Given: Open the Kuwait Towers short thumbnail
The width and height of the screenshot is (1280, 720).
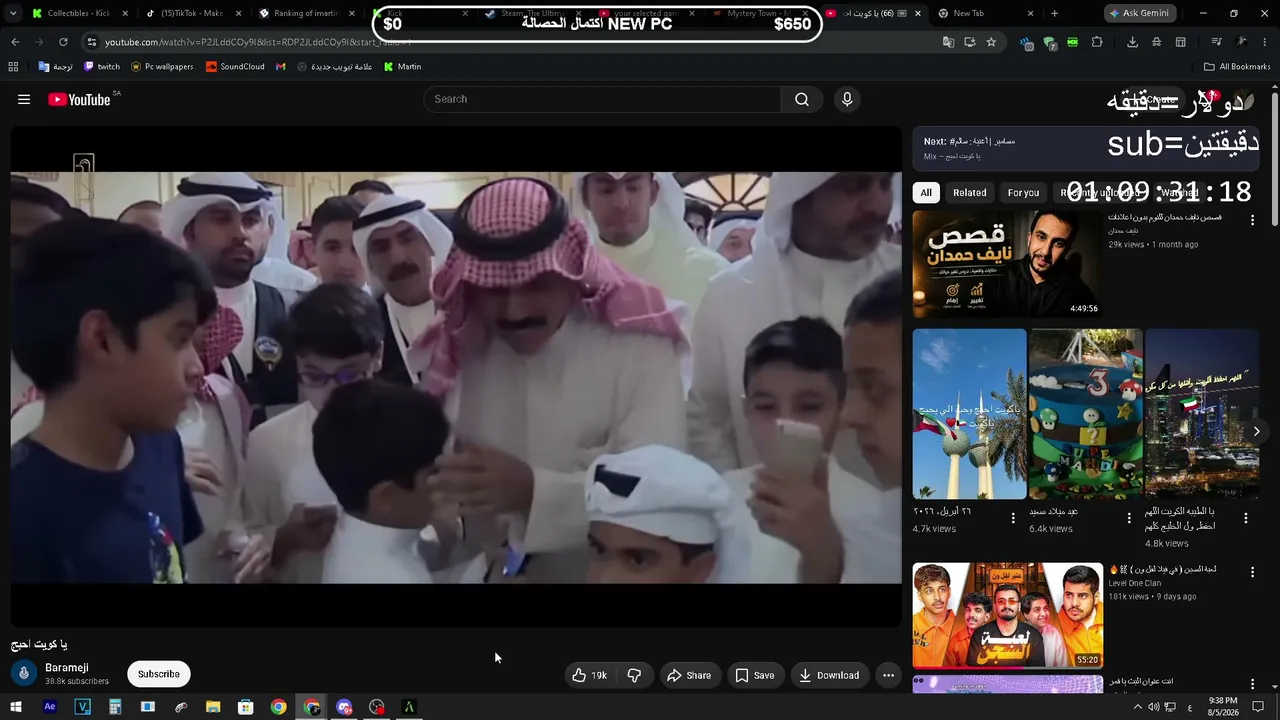Looking at the screenshot, I should tap(969, 414).
